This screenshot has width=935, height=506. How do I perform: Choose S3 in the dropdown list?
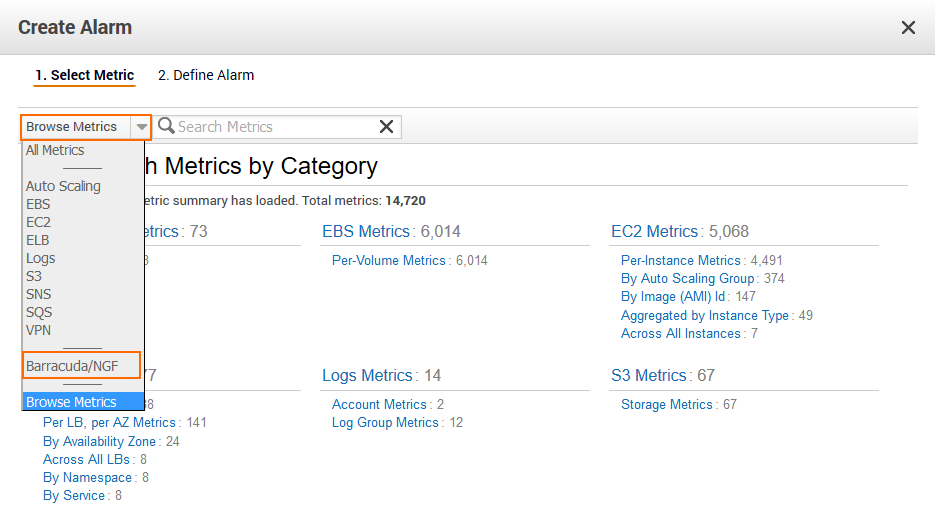tap(34, 277)
